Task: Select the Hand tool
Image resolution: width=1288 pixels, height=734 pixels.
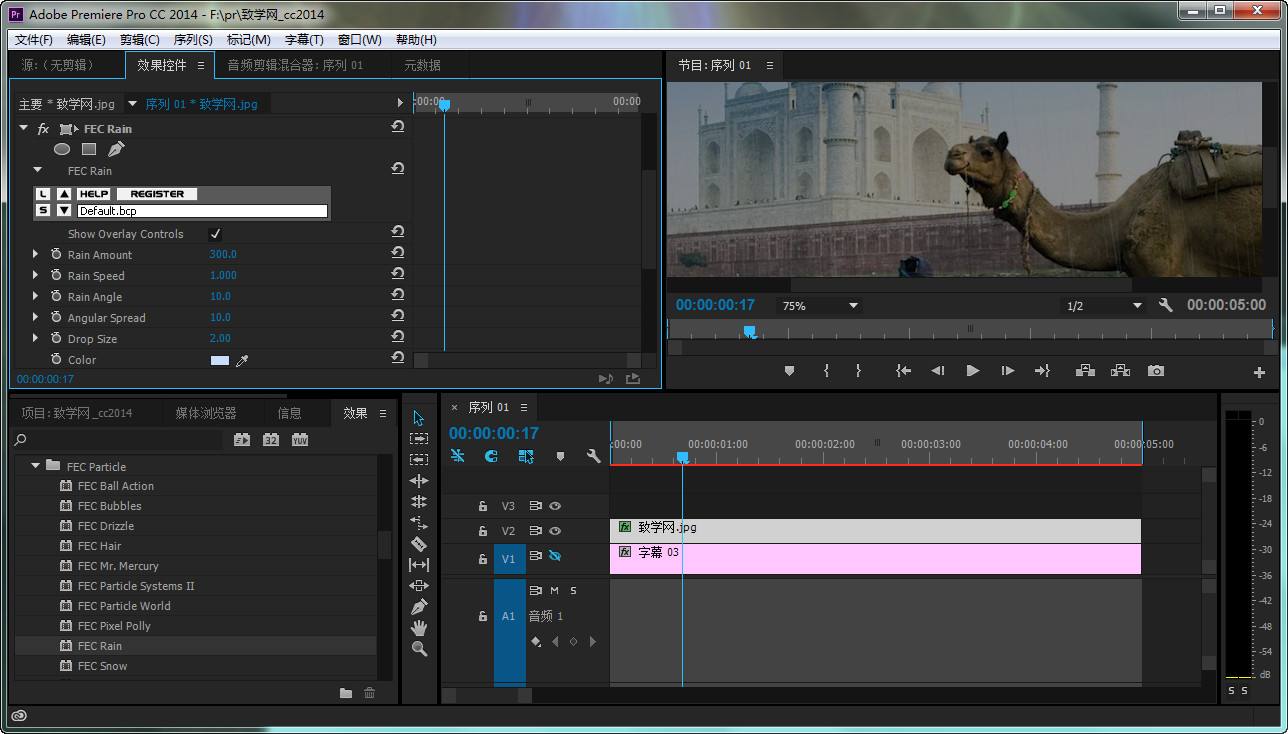Action: pos(419,628)
